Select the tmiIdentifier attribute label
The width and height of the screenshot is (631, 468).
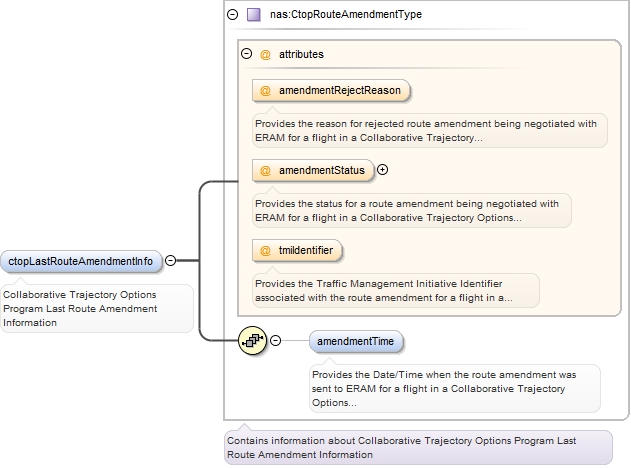[x=306, y=250]
